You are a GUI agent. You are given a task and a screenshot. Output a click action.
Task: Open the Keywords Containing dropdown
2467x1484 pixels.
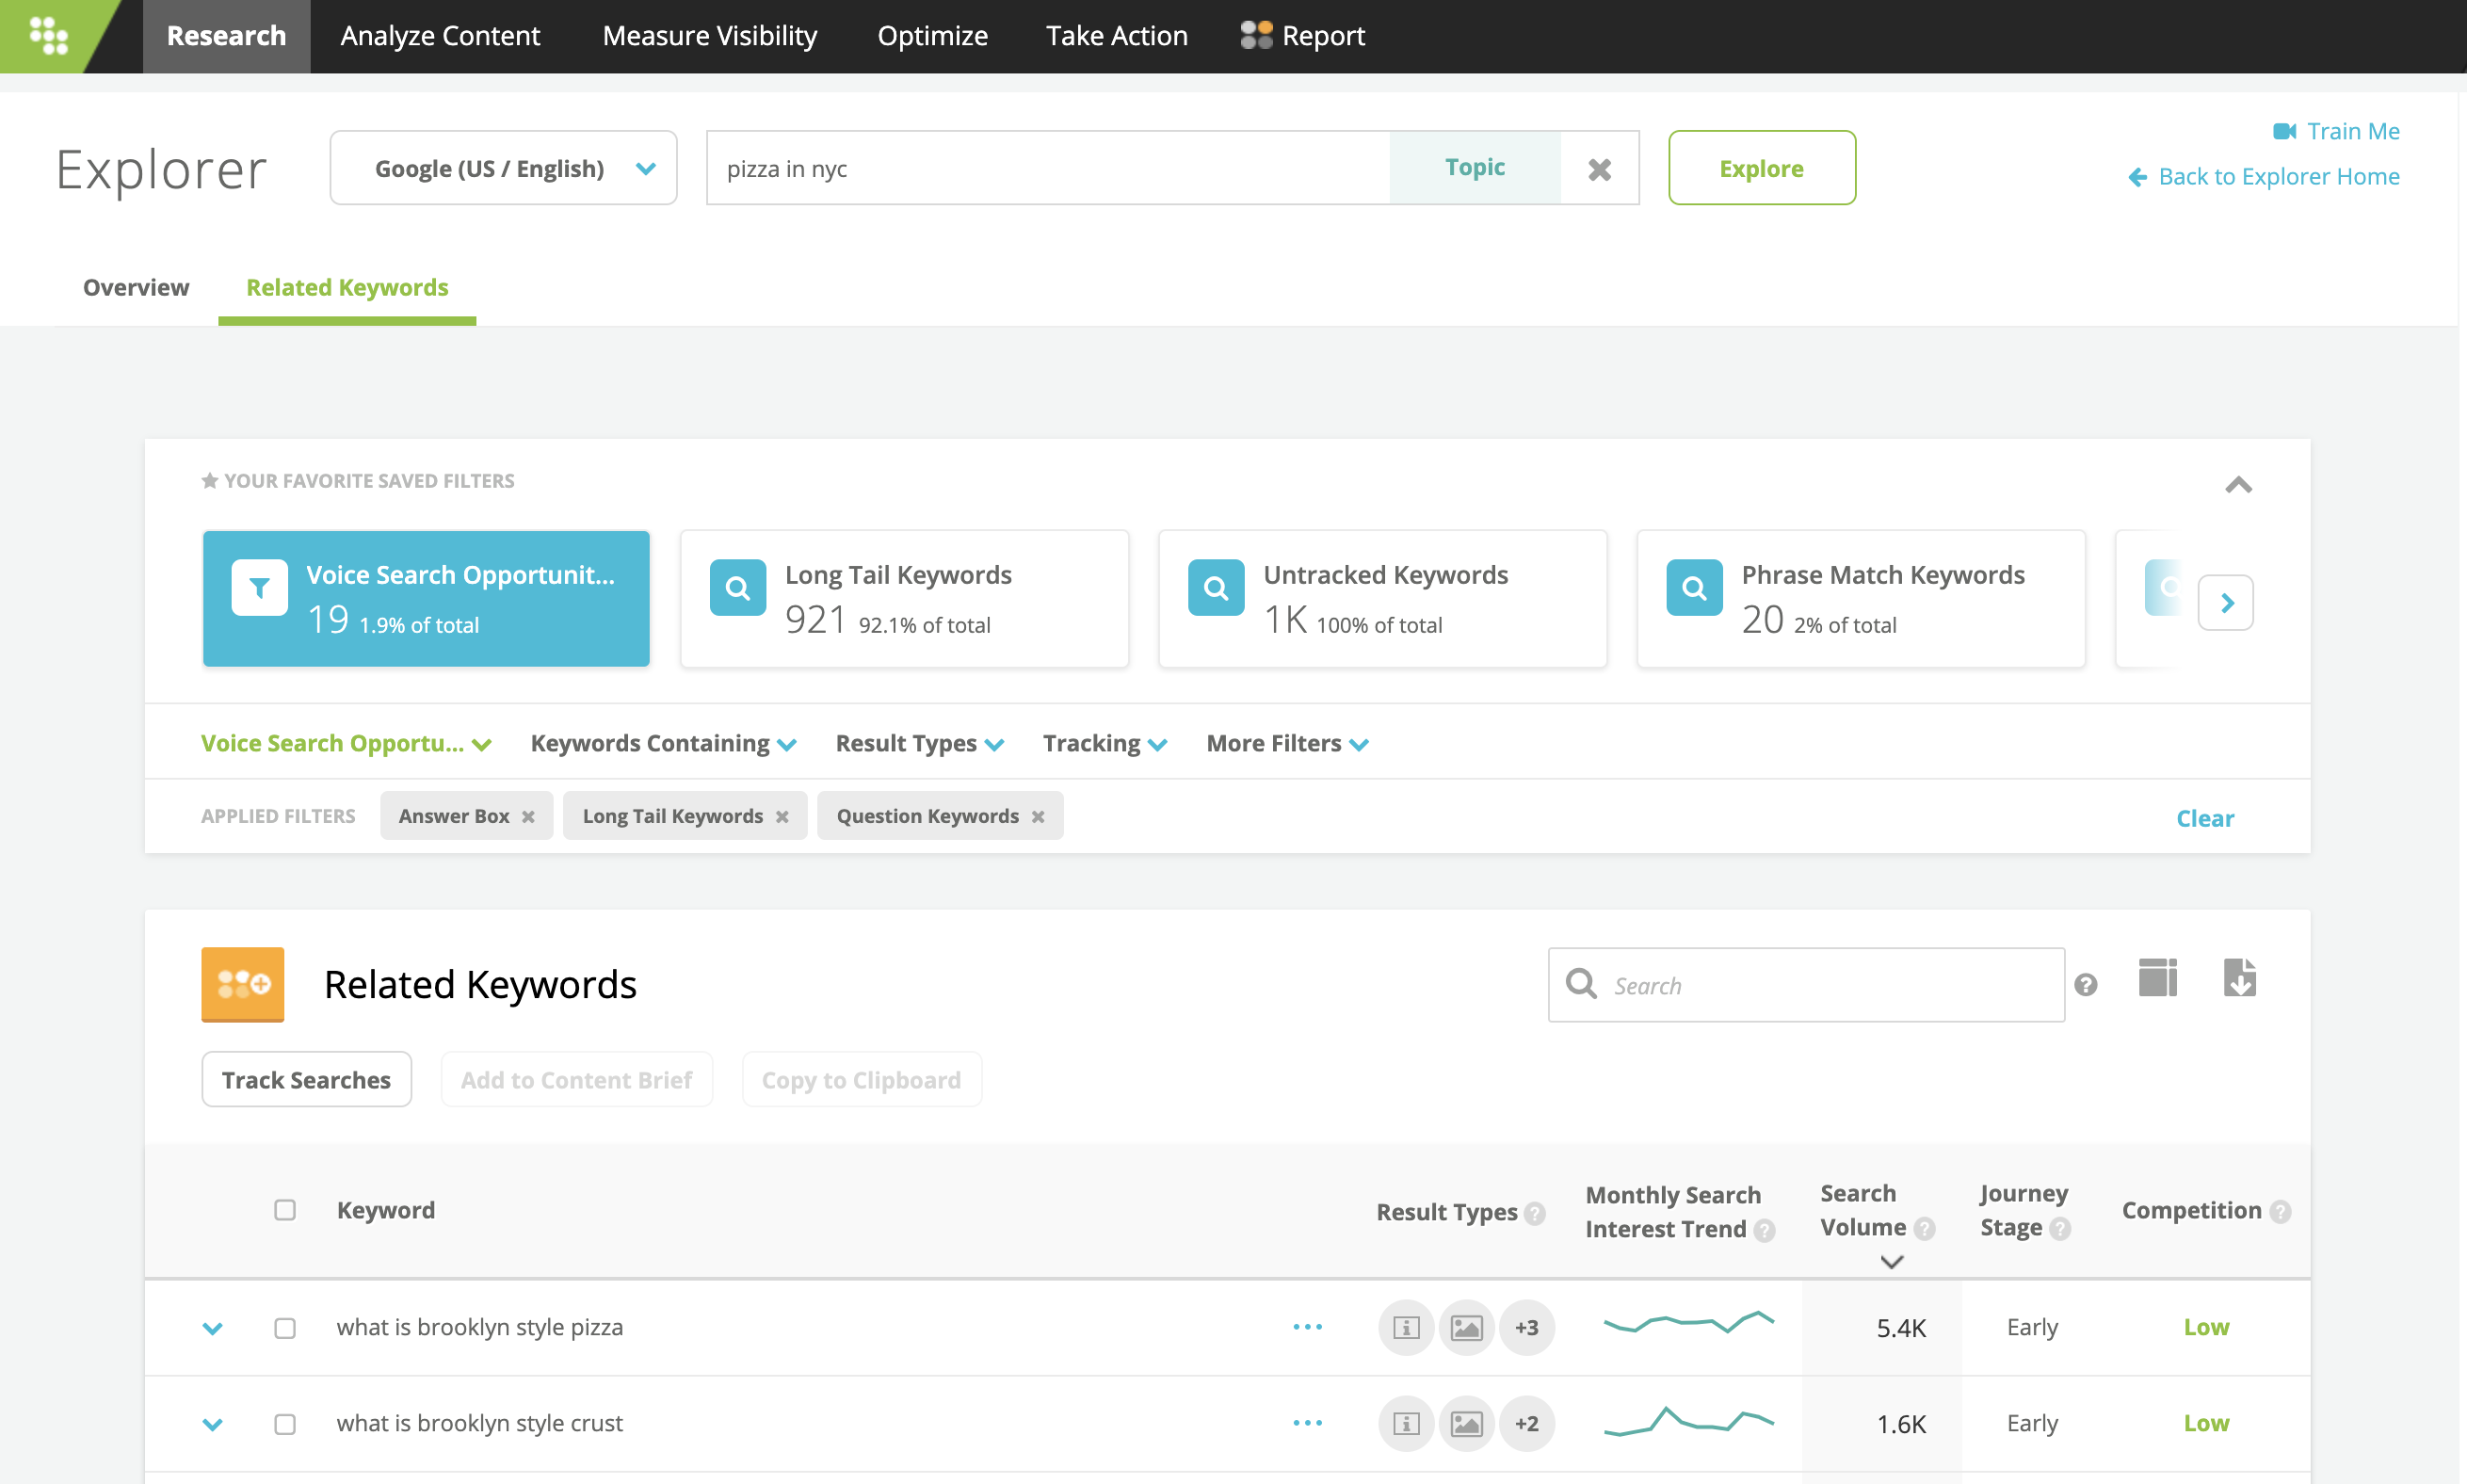[x=663, y=743]
